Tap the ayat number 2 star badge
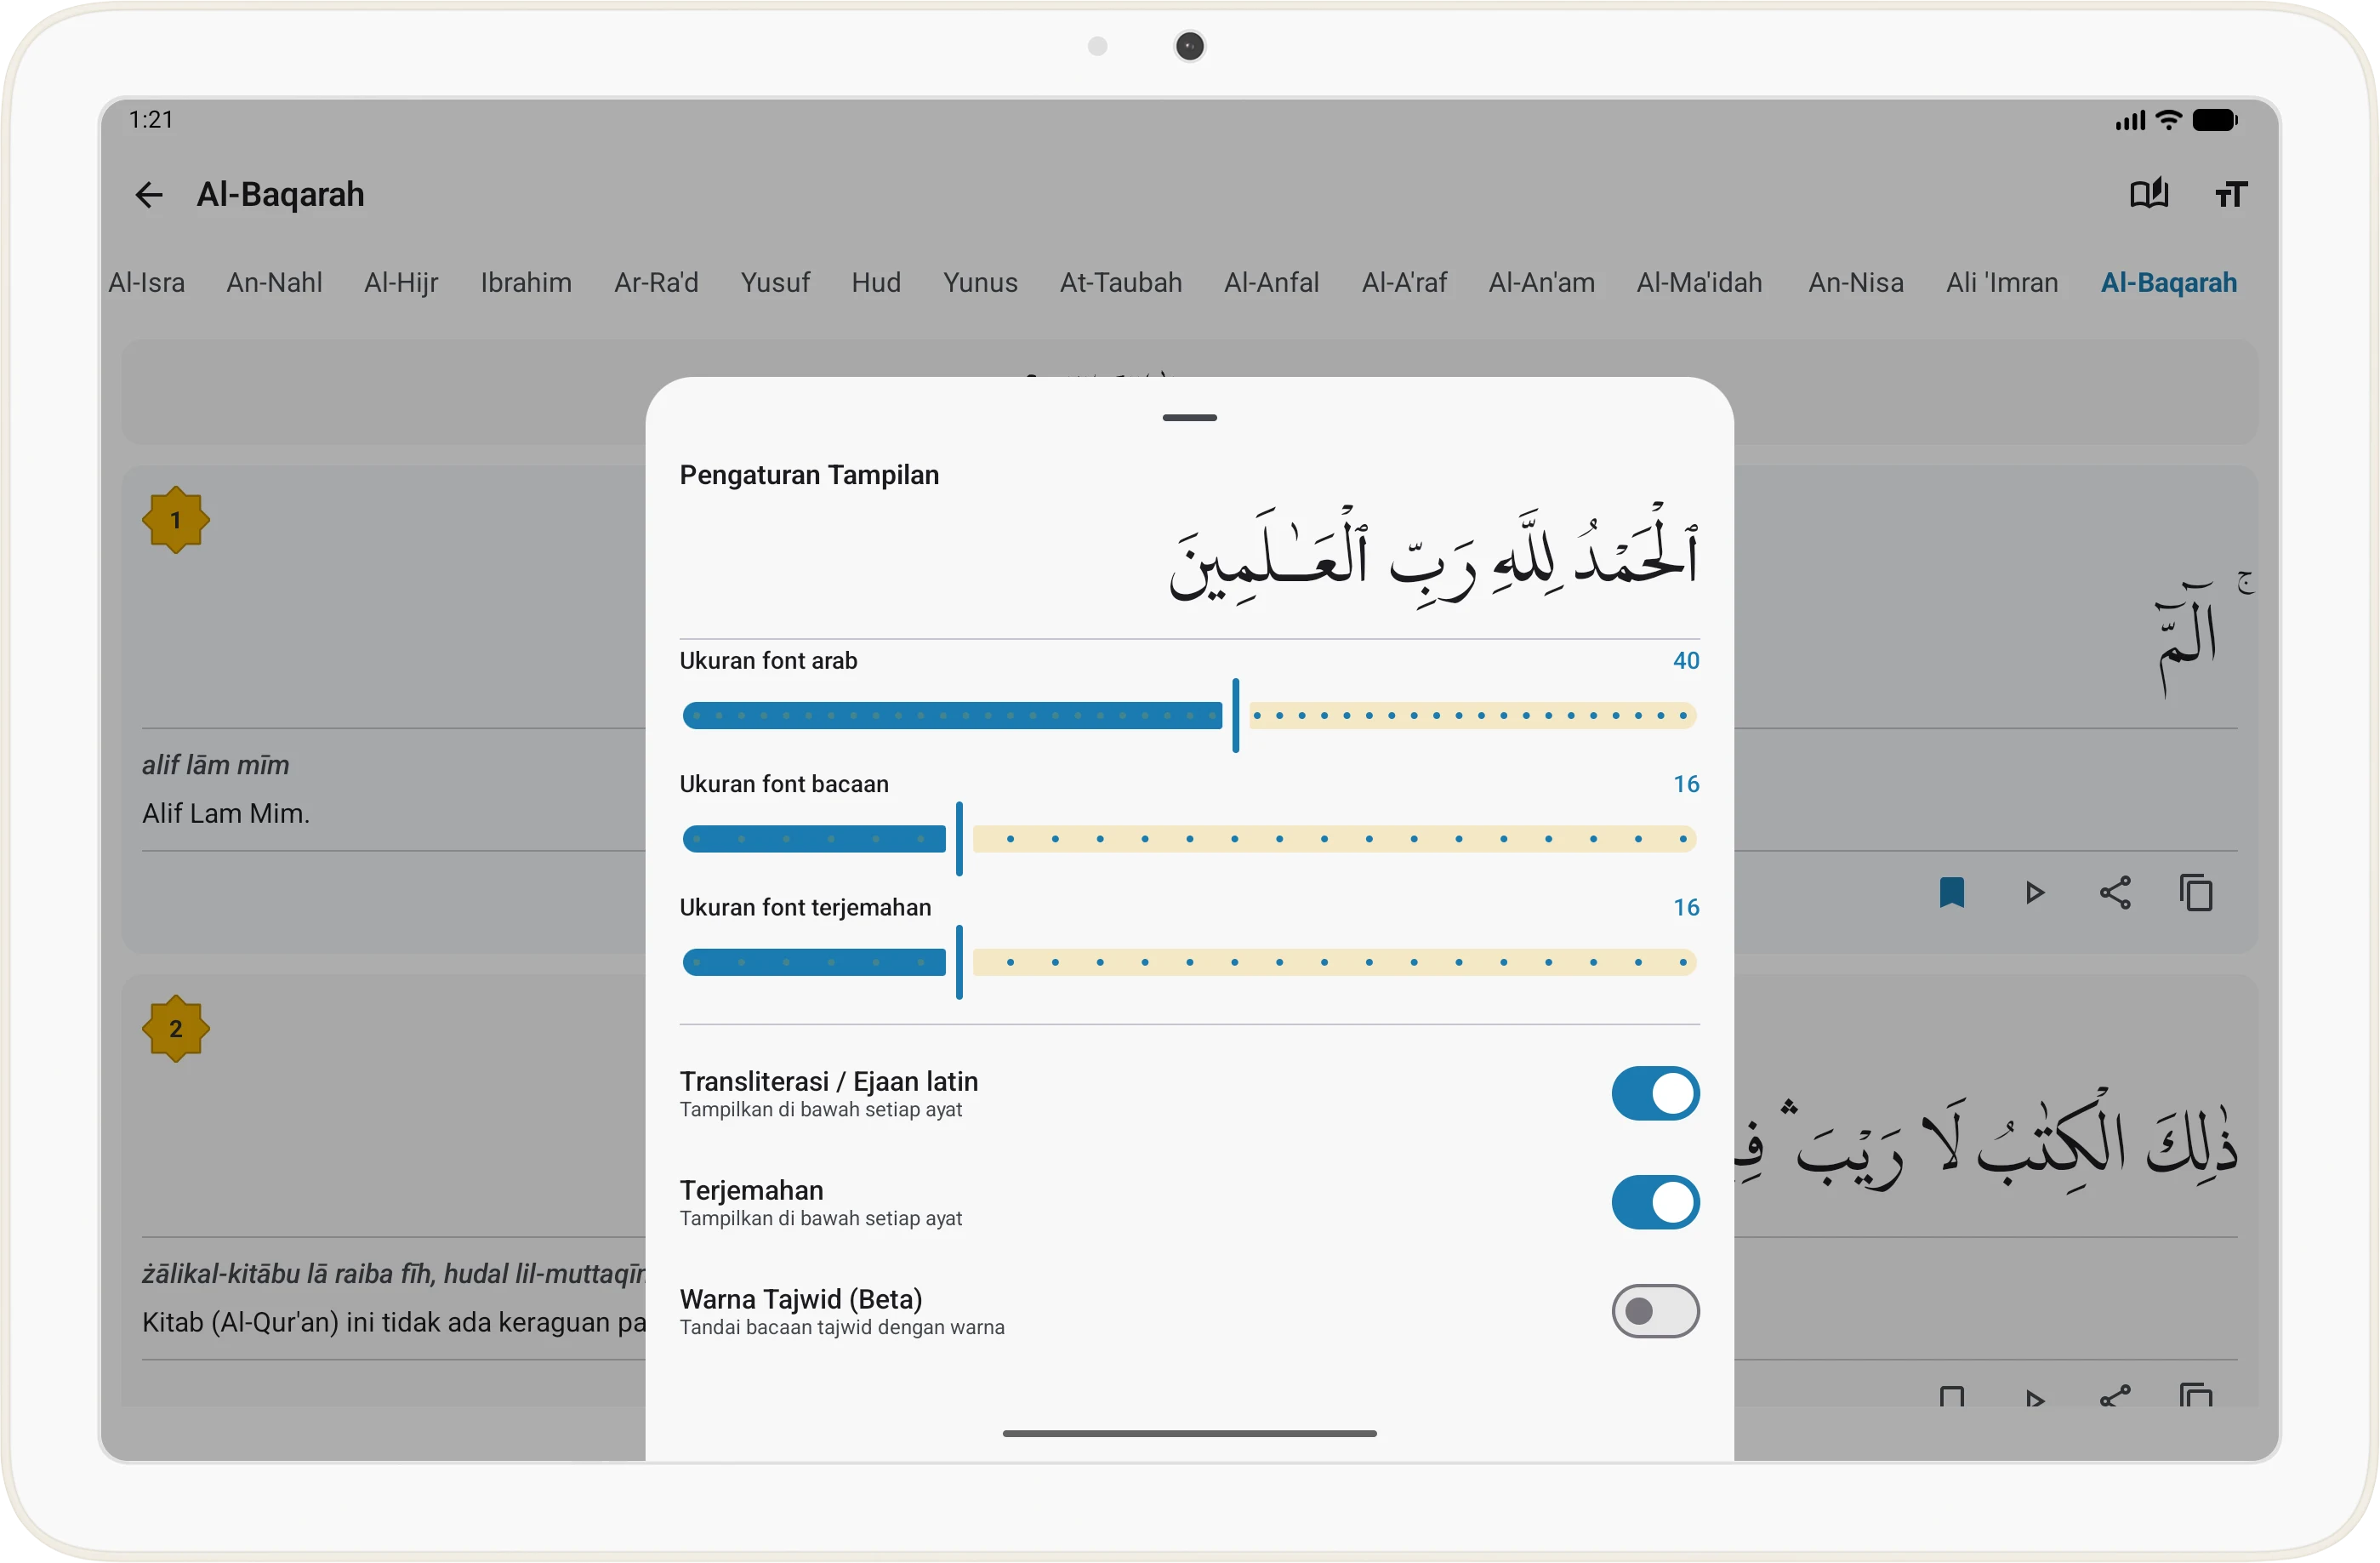 point(176,1029)
